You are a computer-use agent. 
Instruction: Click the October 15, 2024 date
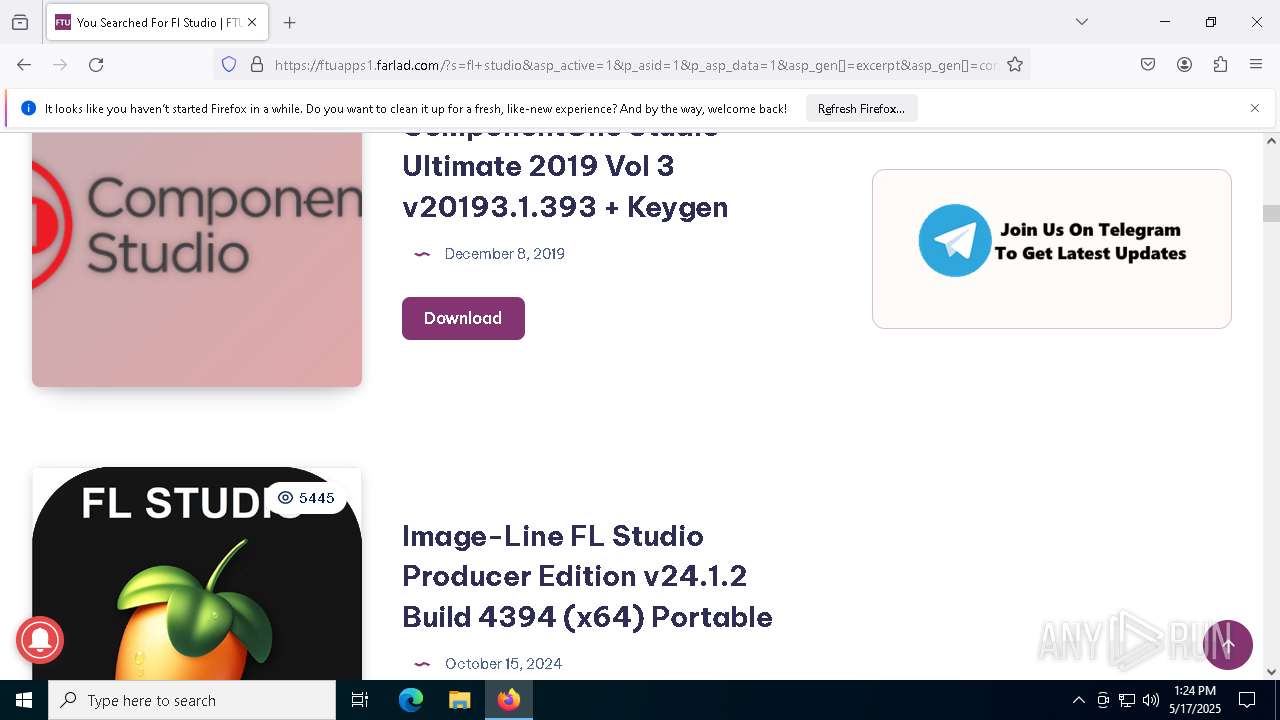[x=504, y=664]
